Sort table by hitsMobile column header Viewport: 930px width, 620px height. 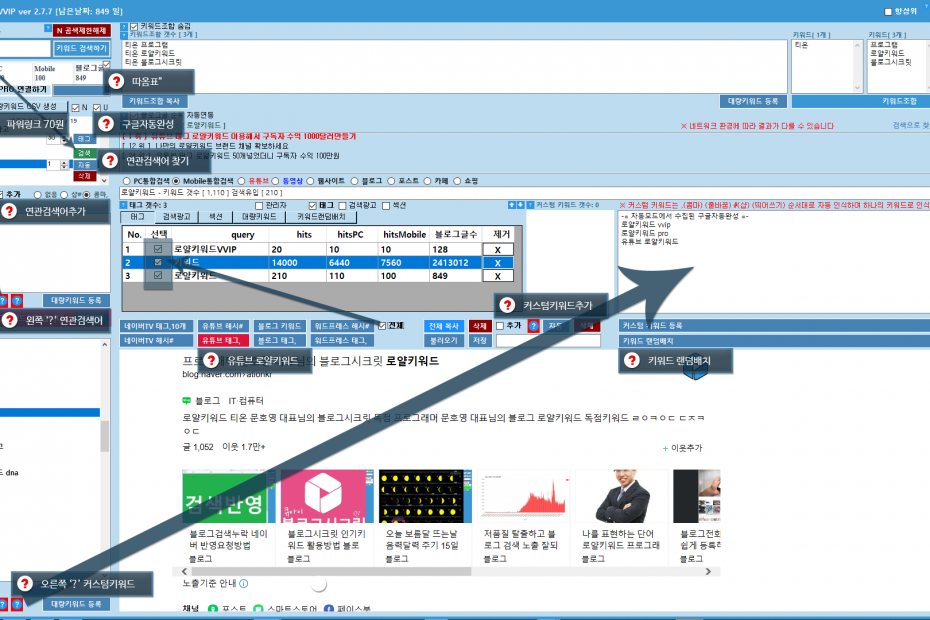[404, 235]
